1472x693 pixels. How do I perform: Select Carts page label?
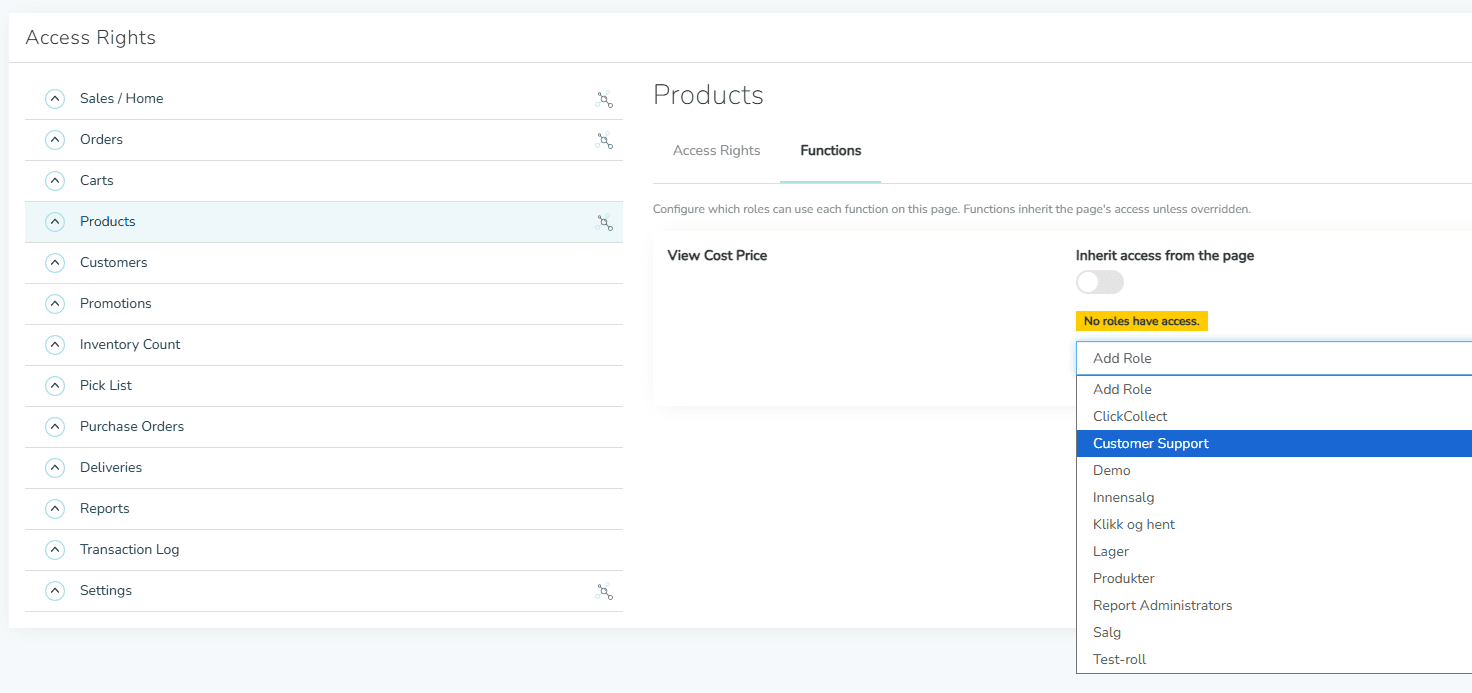click(97, 181)
